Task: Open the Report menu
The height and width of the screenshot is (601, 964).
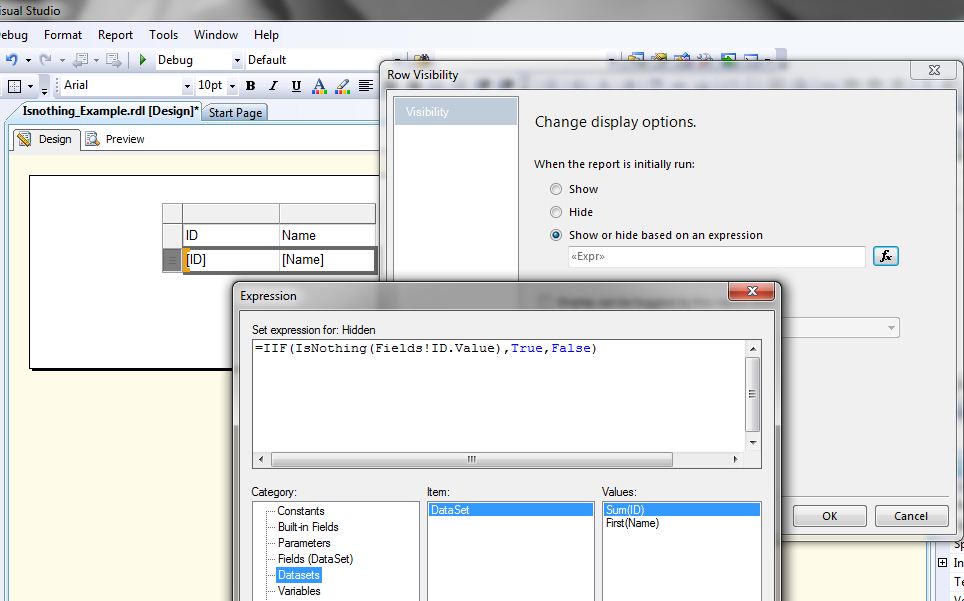Action: pos(115,34)
